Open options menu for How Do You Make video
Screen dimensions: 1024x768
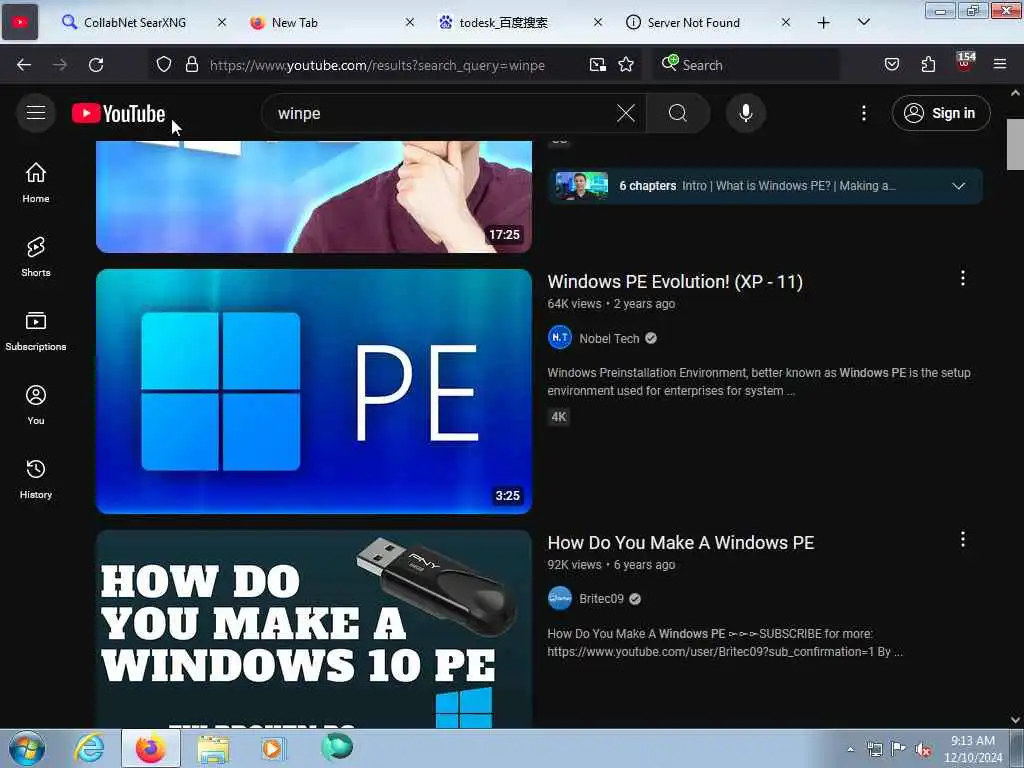[x=963, y=539]
